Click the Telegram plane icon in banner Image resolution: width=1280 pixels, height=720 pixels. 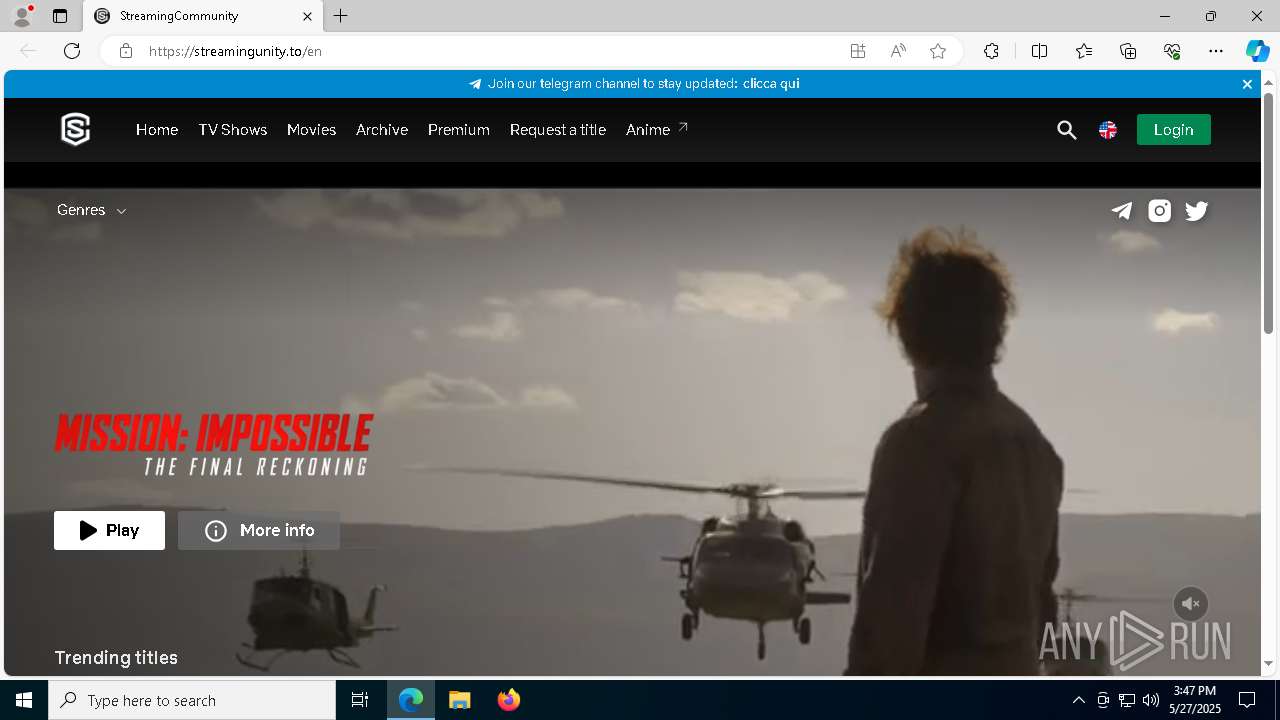click(475, 84)
